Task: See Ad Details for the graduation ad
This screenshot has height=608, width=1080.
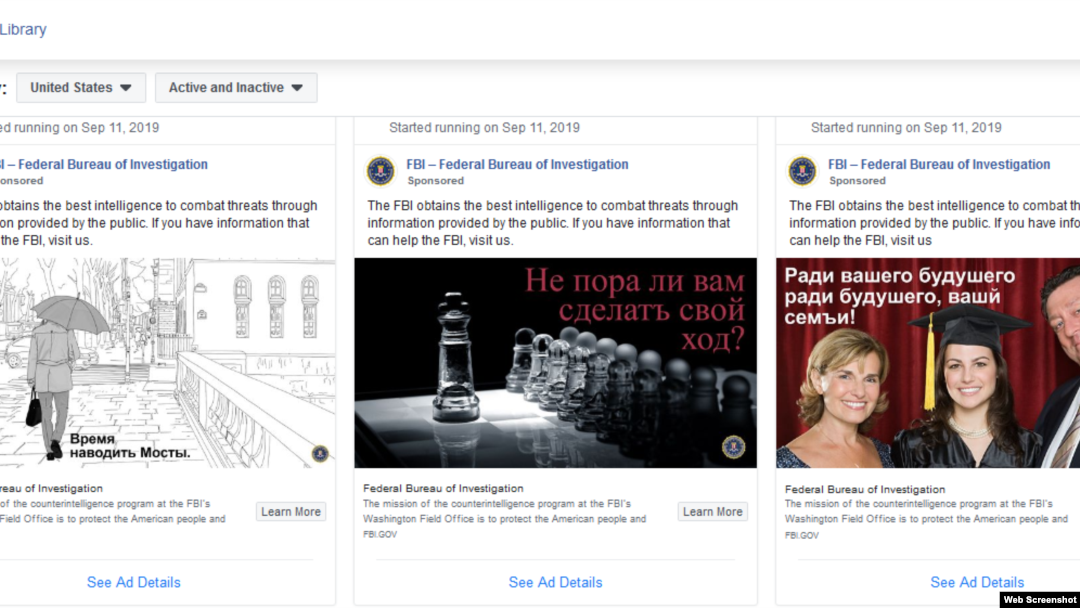Action: 977,583
